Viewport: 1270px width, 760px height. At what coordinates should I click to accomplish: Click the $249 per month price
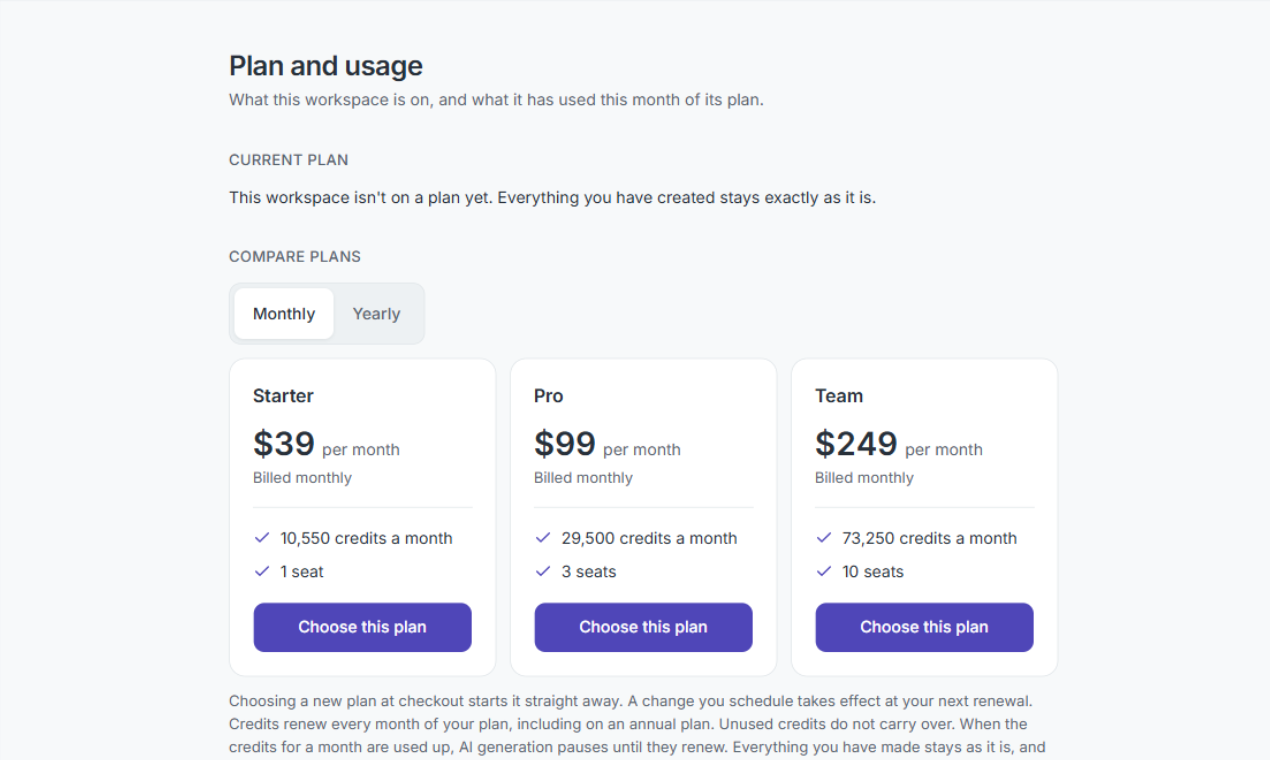click(x=899, y=444)
